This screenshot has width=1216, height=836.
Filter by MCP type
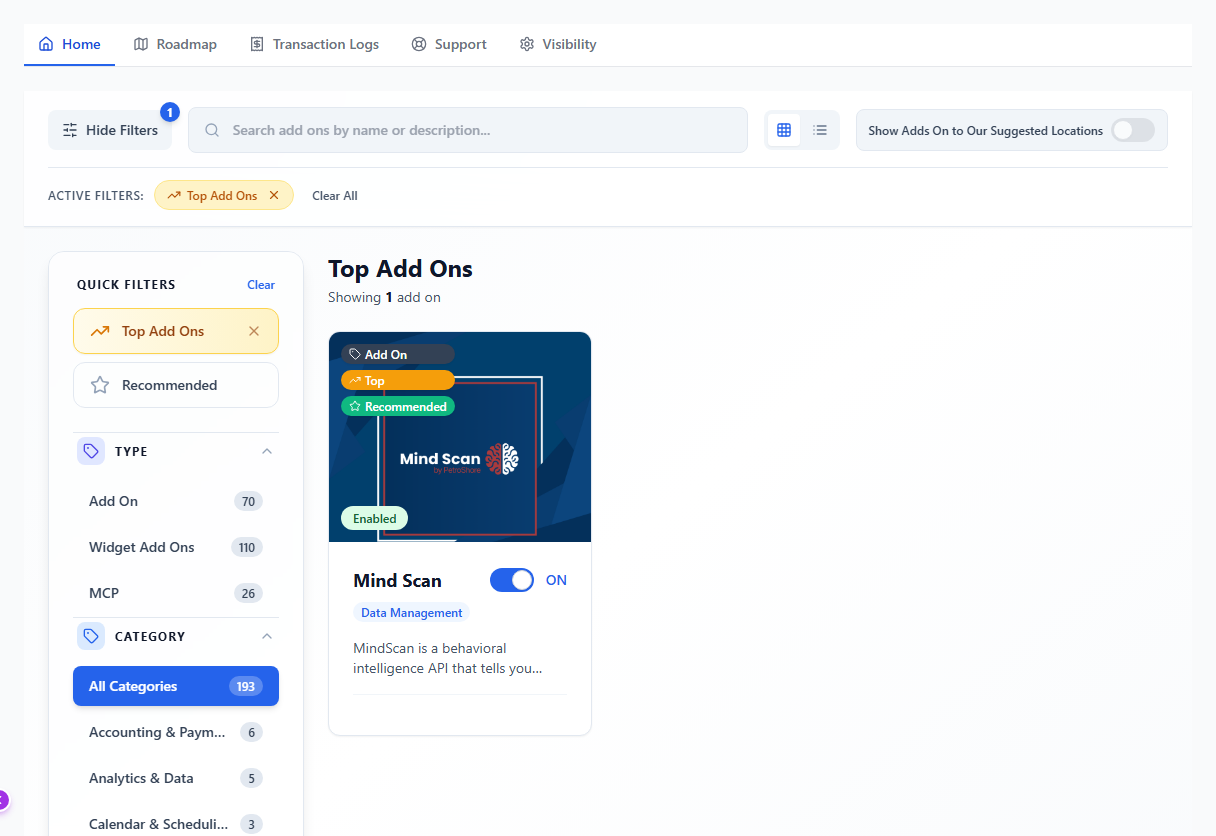pyautogui.click(x=176, y=593)
